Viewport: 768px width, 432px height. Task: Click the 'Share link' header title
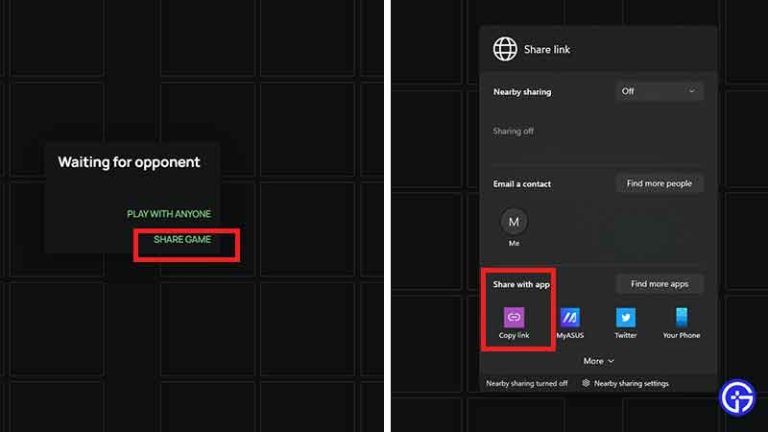[547, 49]
